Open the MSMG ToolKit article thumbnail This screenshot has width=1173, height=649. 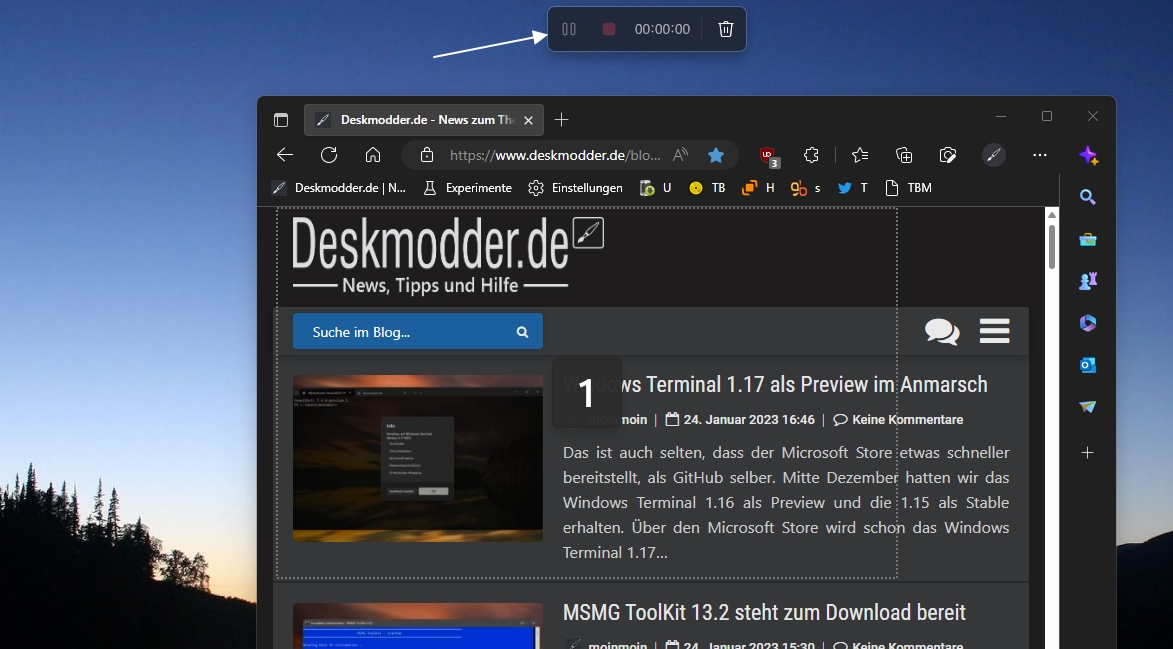[x=417, y=626]
